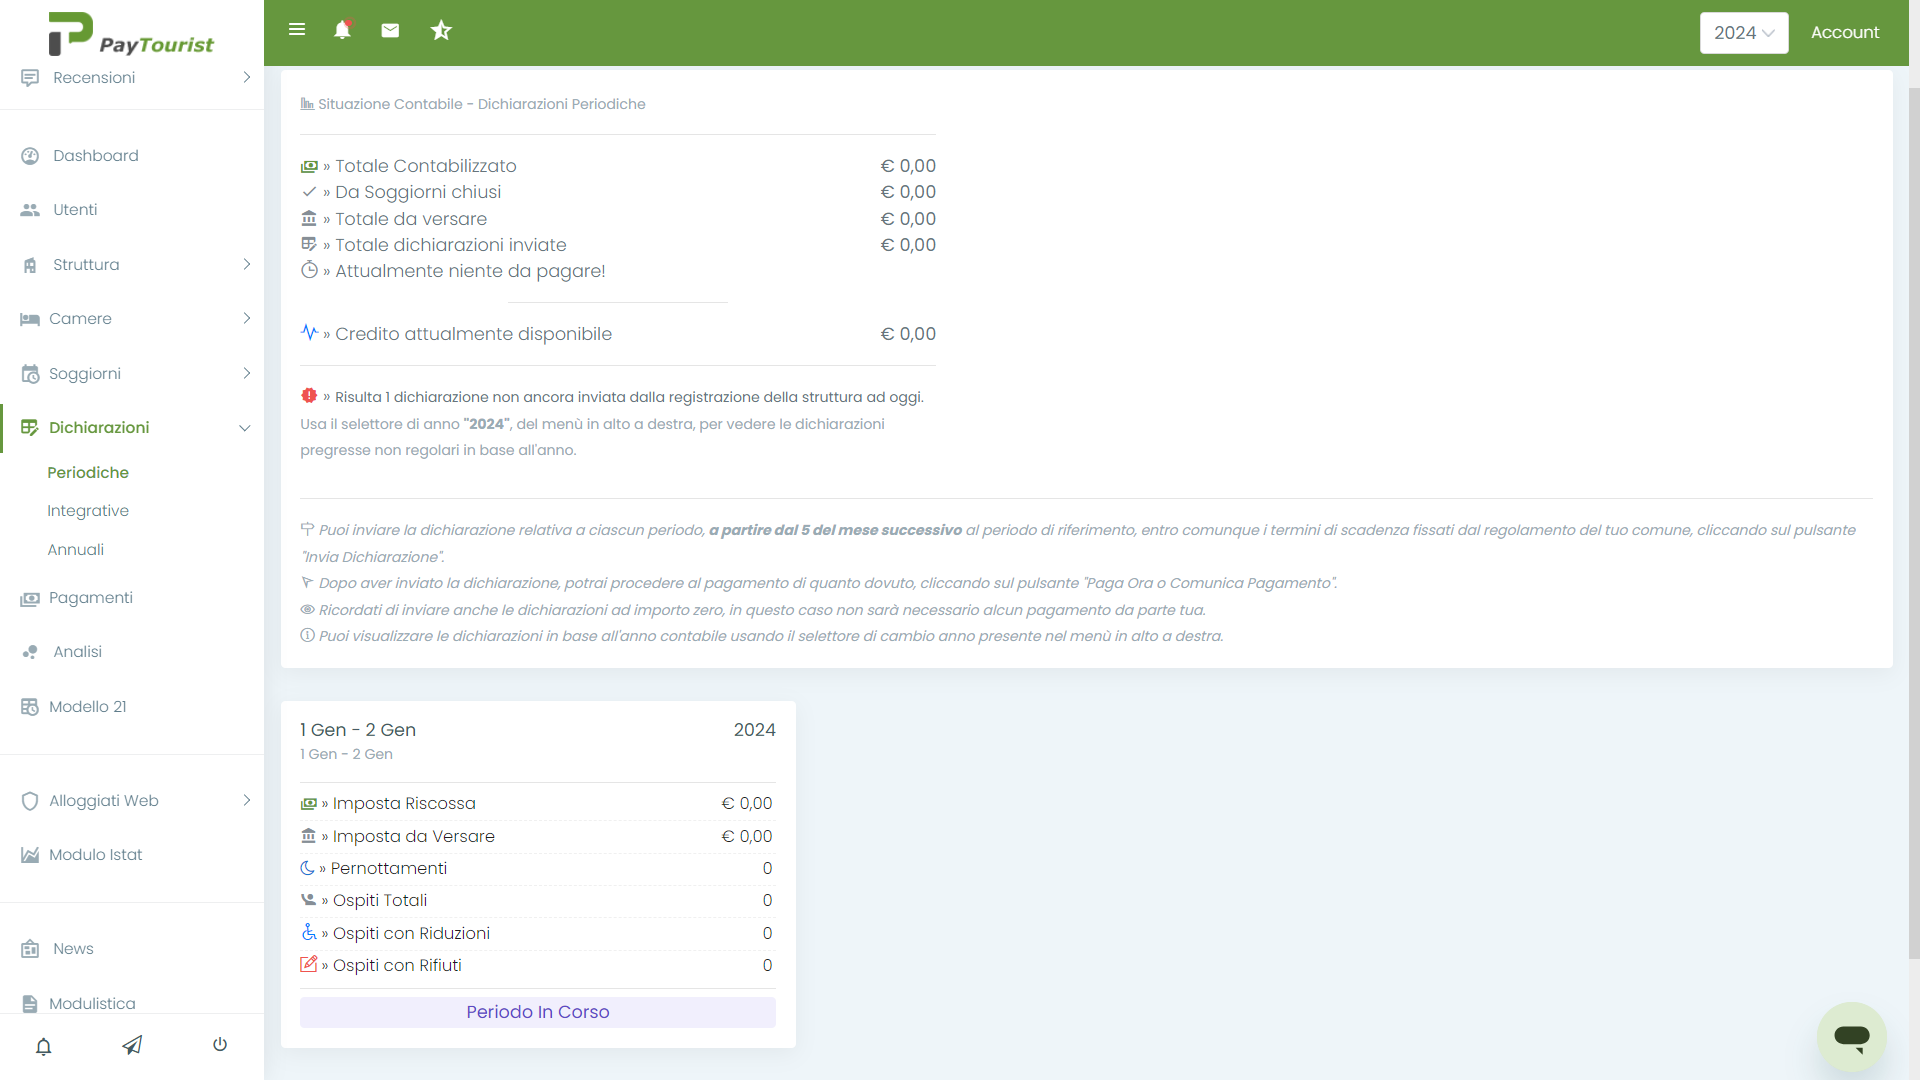
Task: Click the Alloggiati Web shield icon
Action: 30,801
